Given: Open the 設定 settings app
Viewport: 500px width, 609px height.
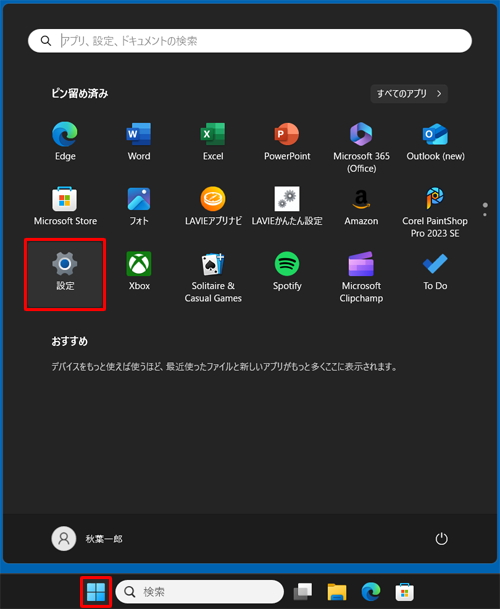Looking at the screenshot, I should [65, 274].
